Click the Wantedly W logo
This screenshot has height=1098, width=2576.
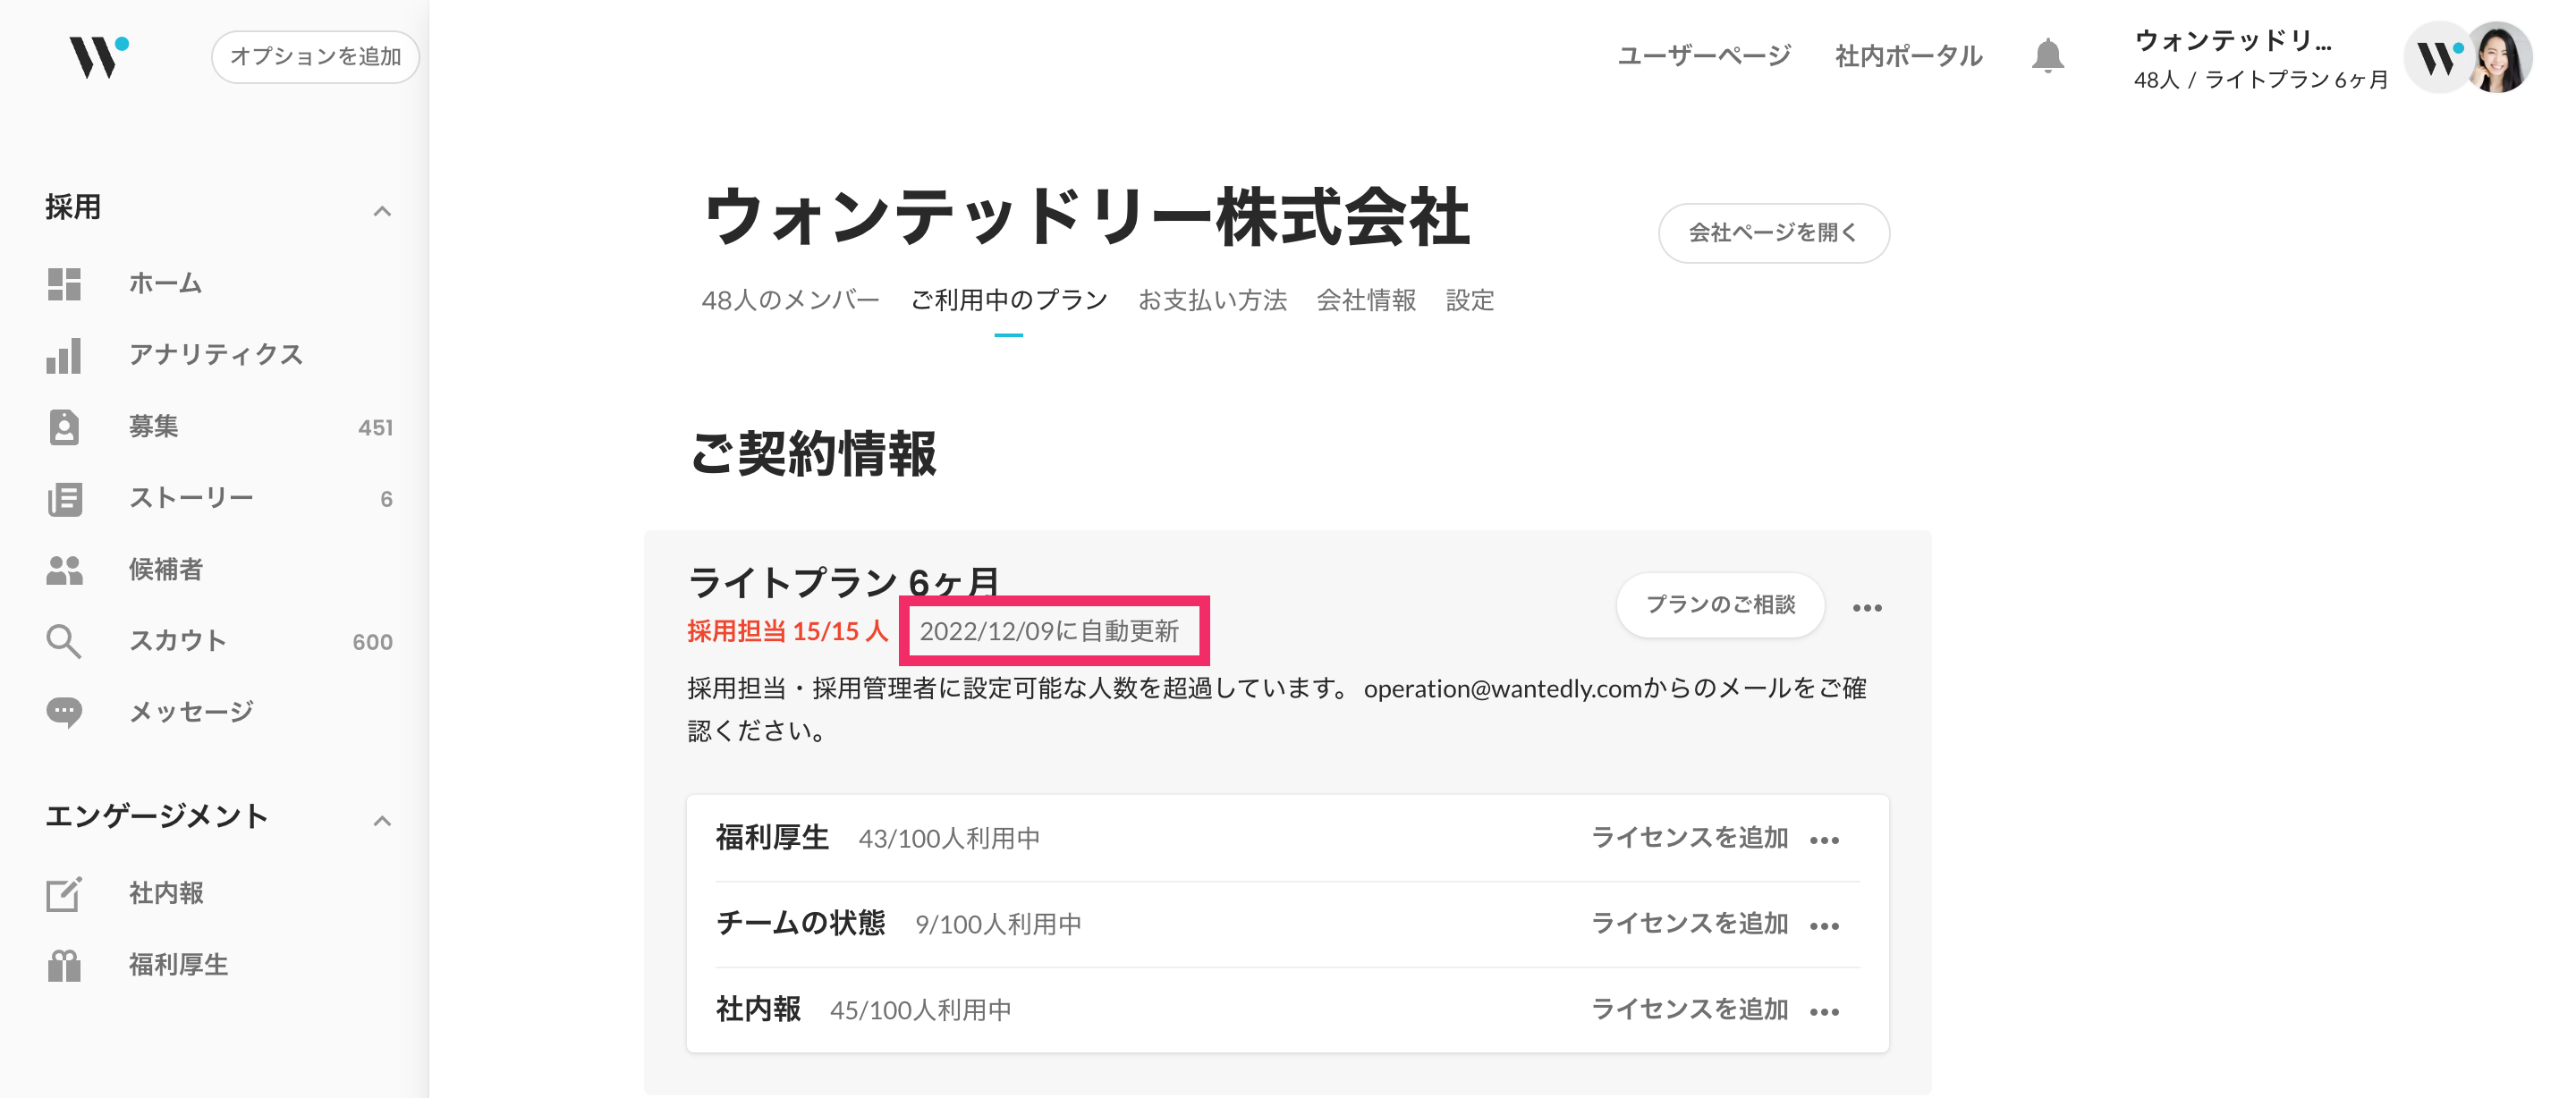pyautogui.click(x=98, y=56)
